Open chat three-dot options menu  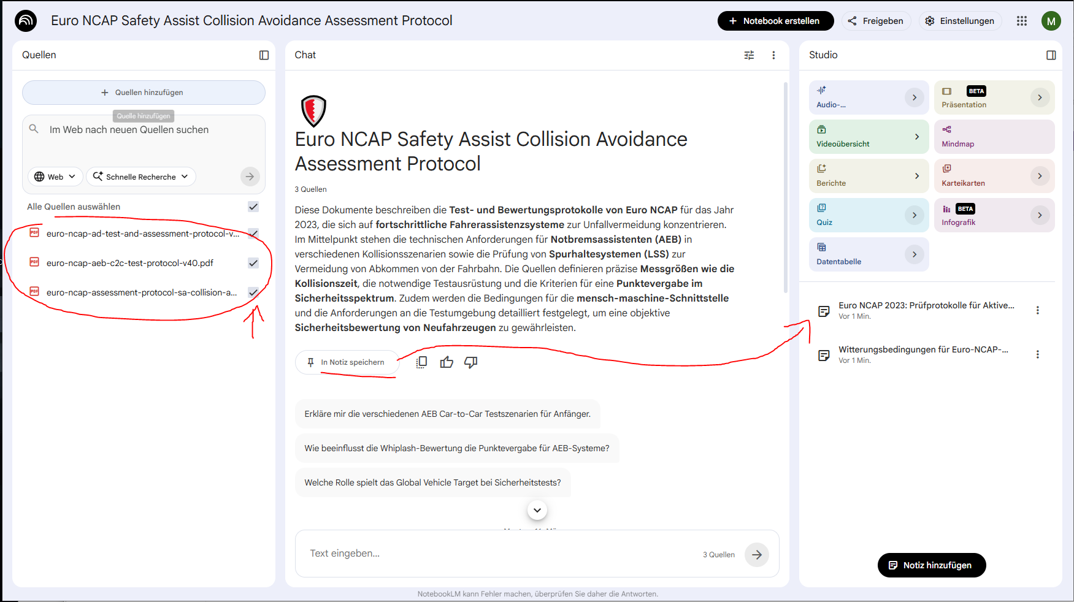coord(773,55)
